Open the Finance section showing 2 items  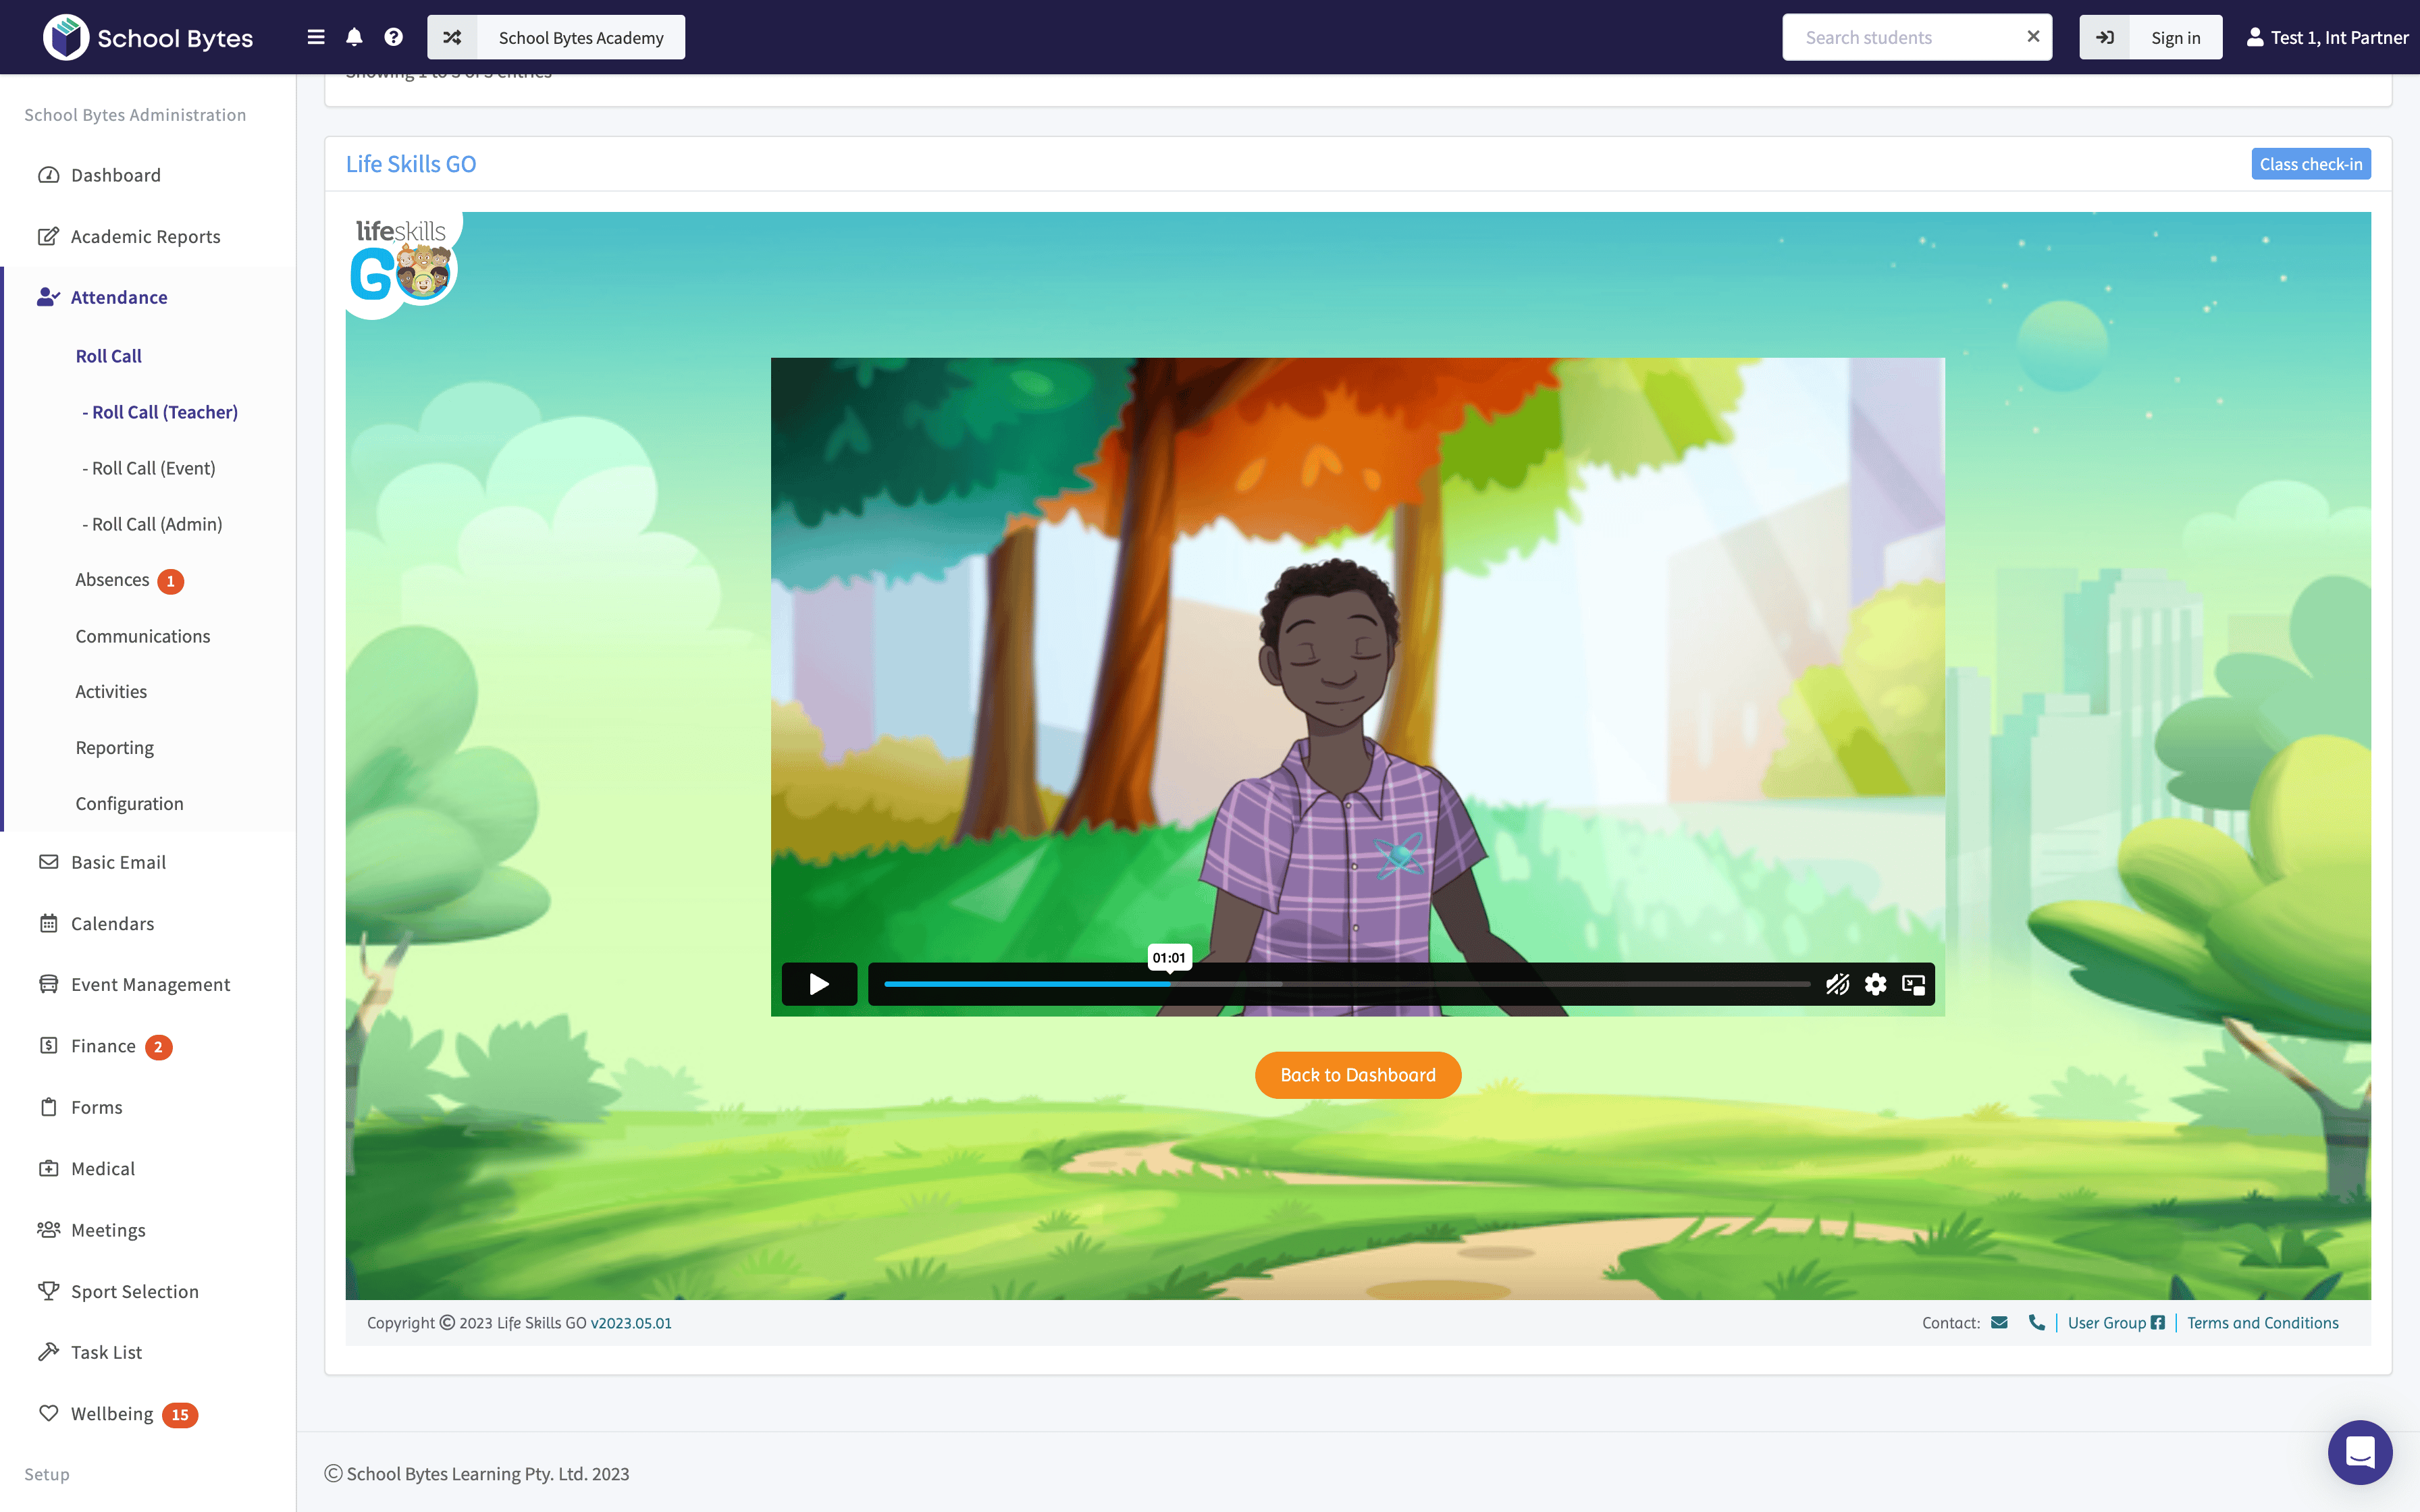tap(101, 1045)
